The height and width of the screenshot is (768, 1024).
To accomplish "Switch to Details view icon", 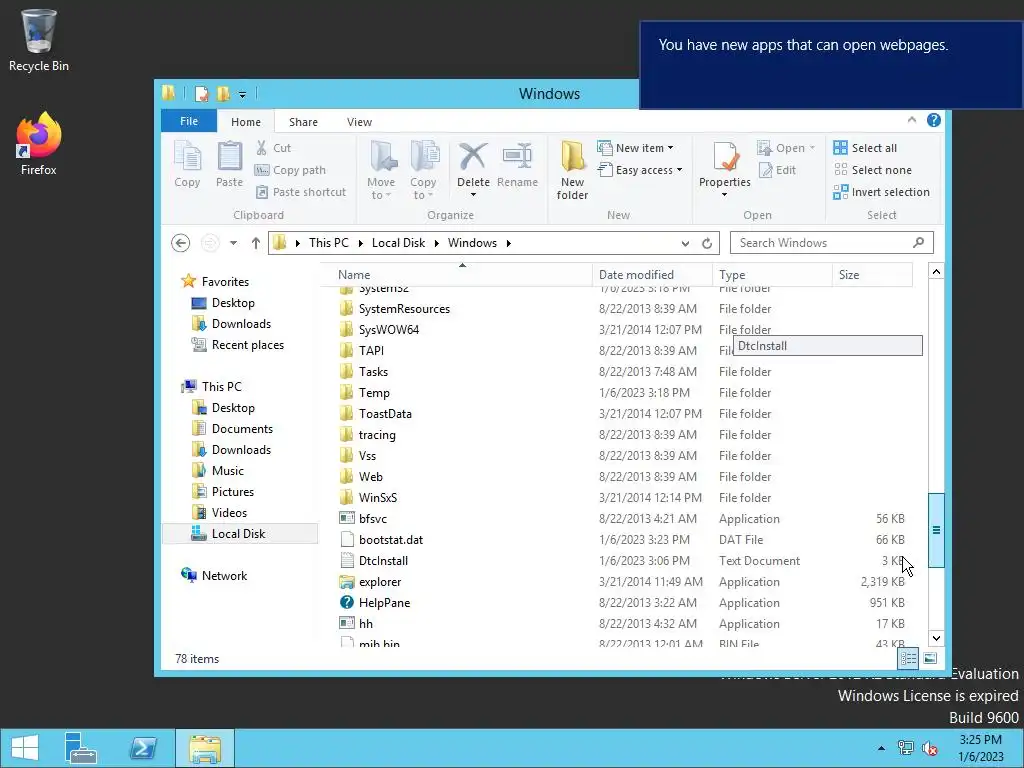I will pos(908,658).
